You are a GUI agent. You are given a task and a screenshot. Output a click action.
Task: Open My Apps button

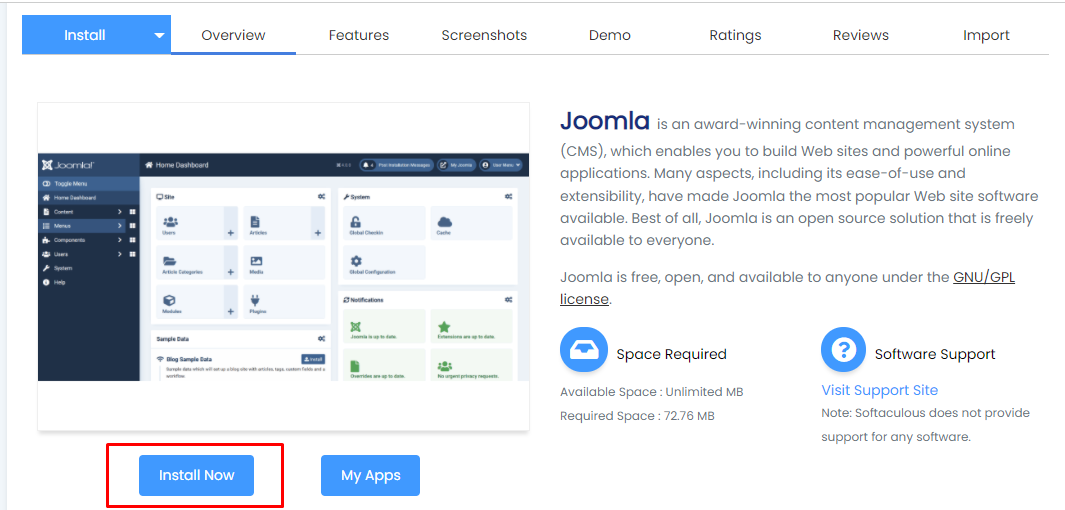pos(371,475)
